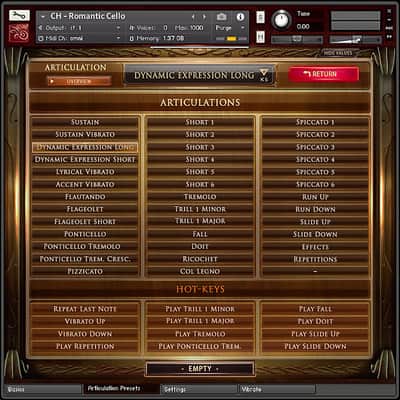Select the Play Tremolo hot-key
The image size is (400, 400).
(x=200, y=334)
